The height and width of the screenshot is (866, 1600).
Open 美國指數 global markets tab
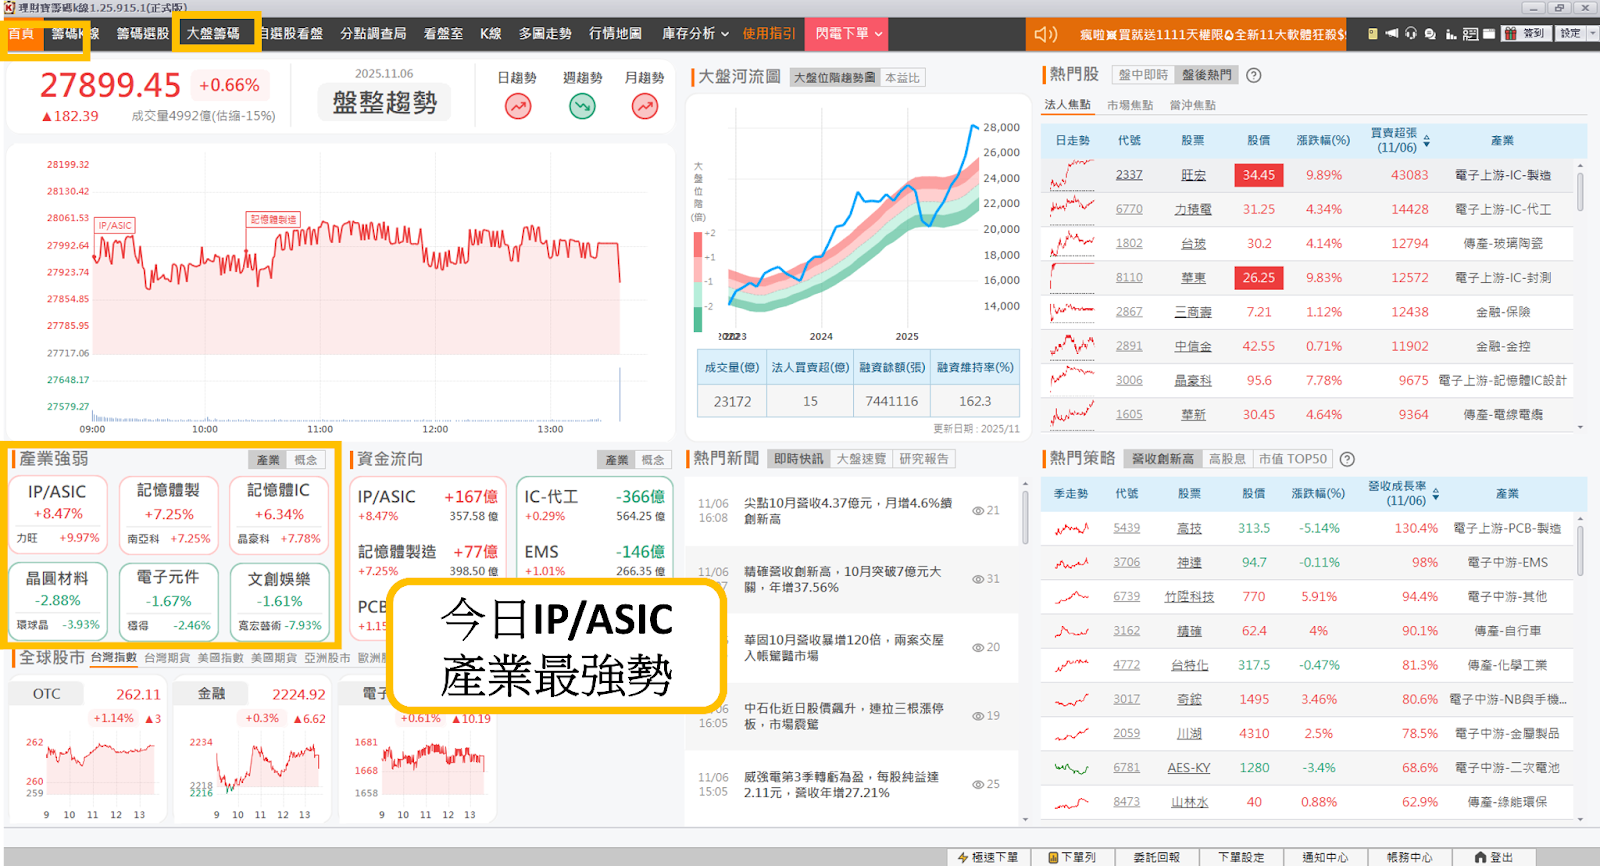point(220,658)
